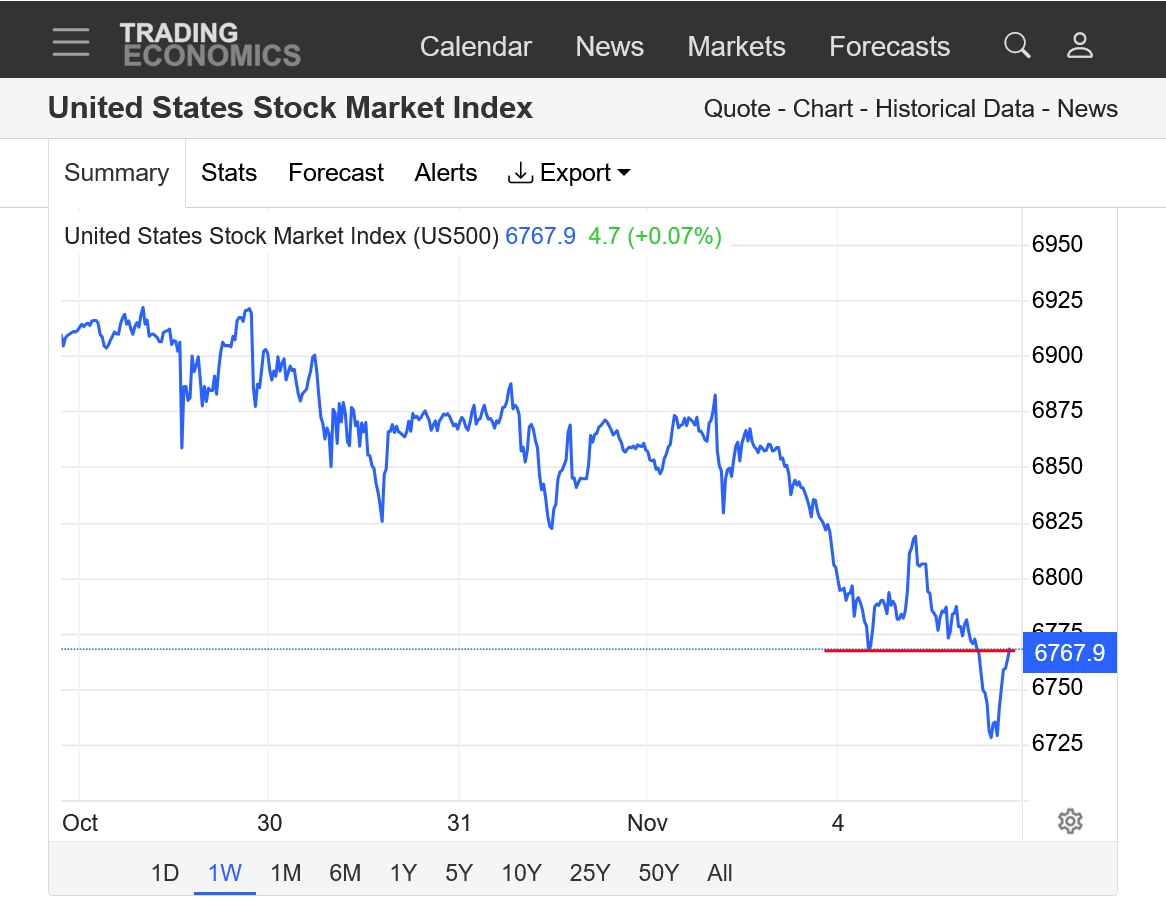Open the user account icon
This screenshot has width=1166, height=901.
(1080, 45)
